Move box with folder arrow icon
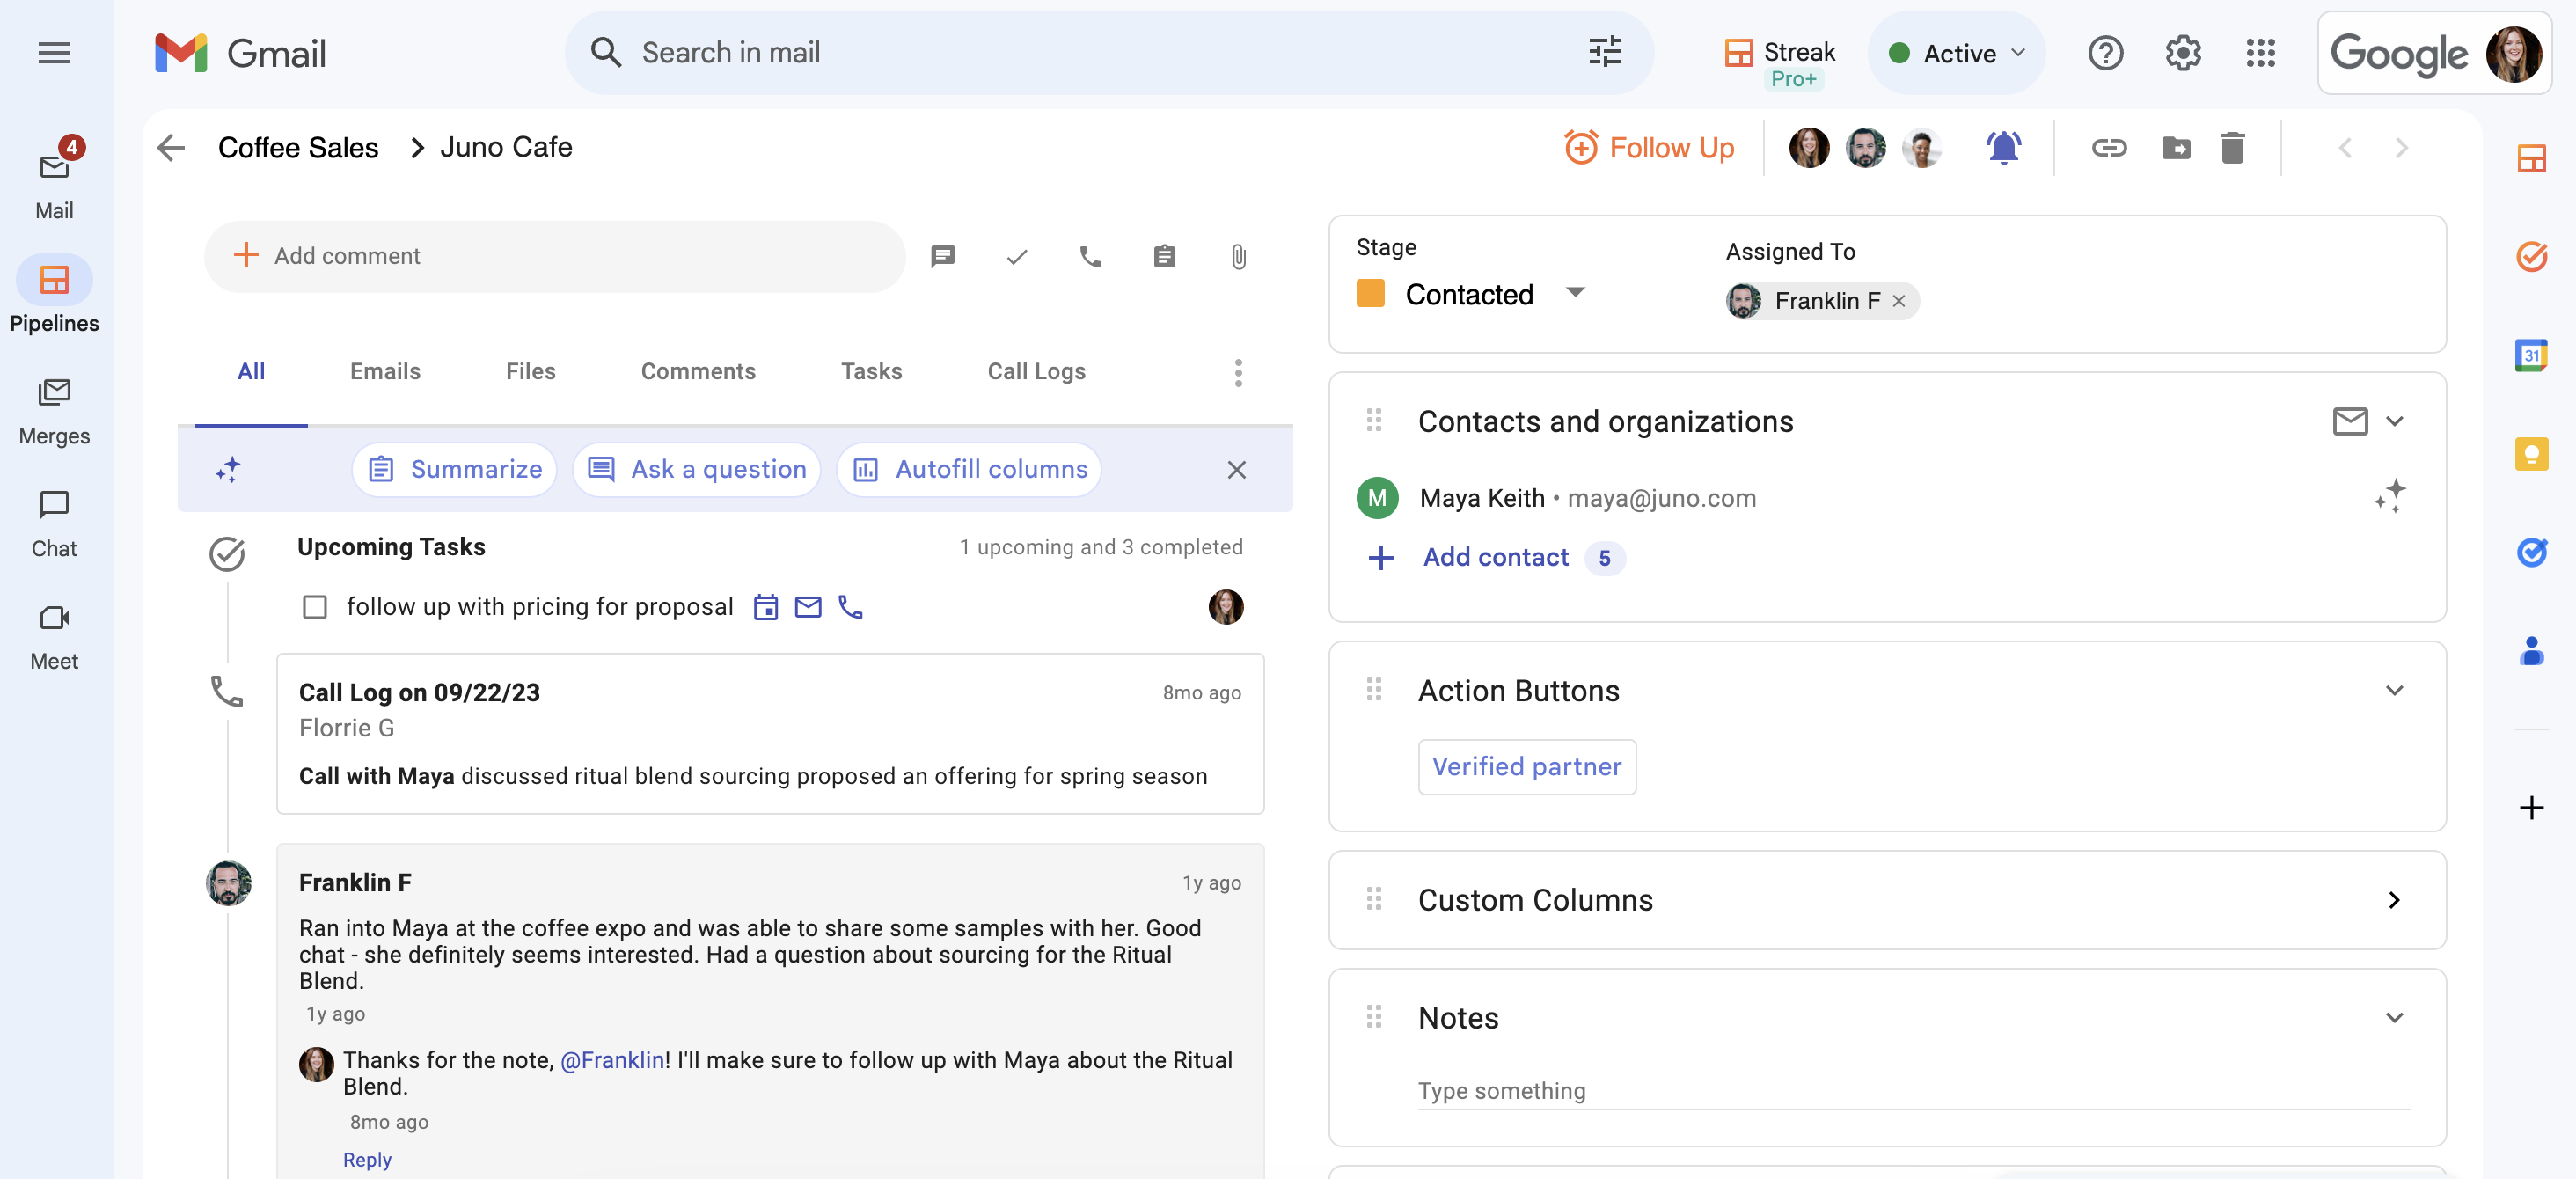This screenshot has width=2576, height=1179. pyautogui.click(x=2176, y=148)
